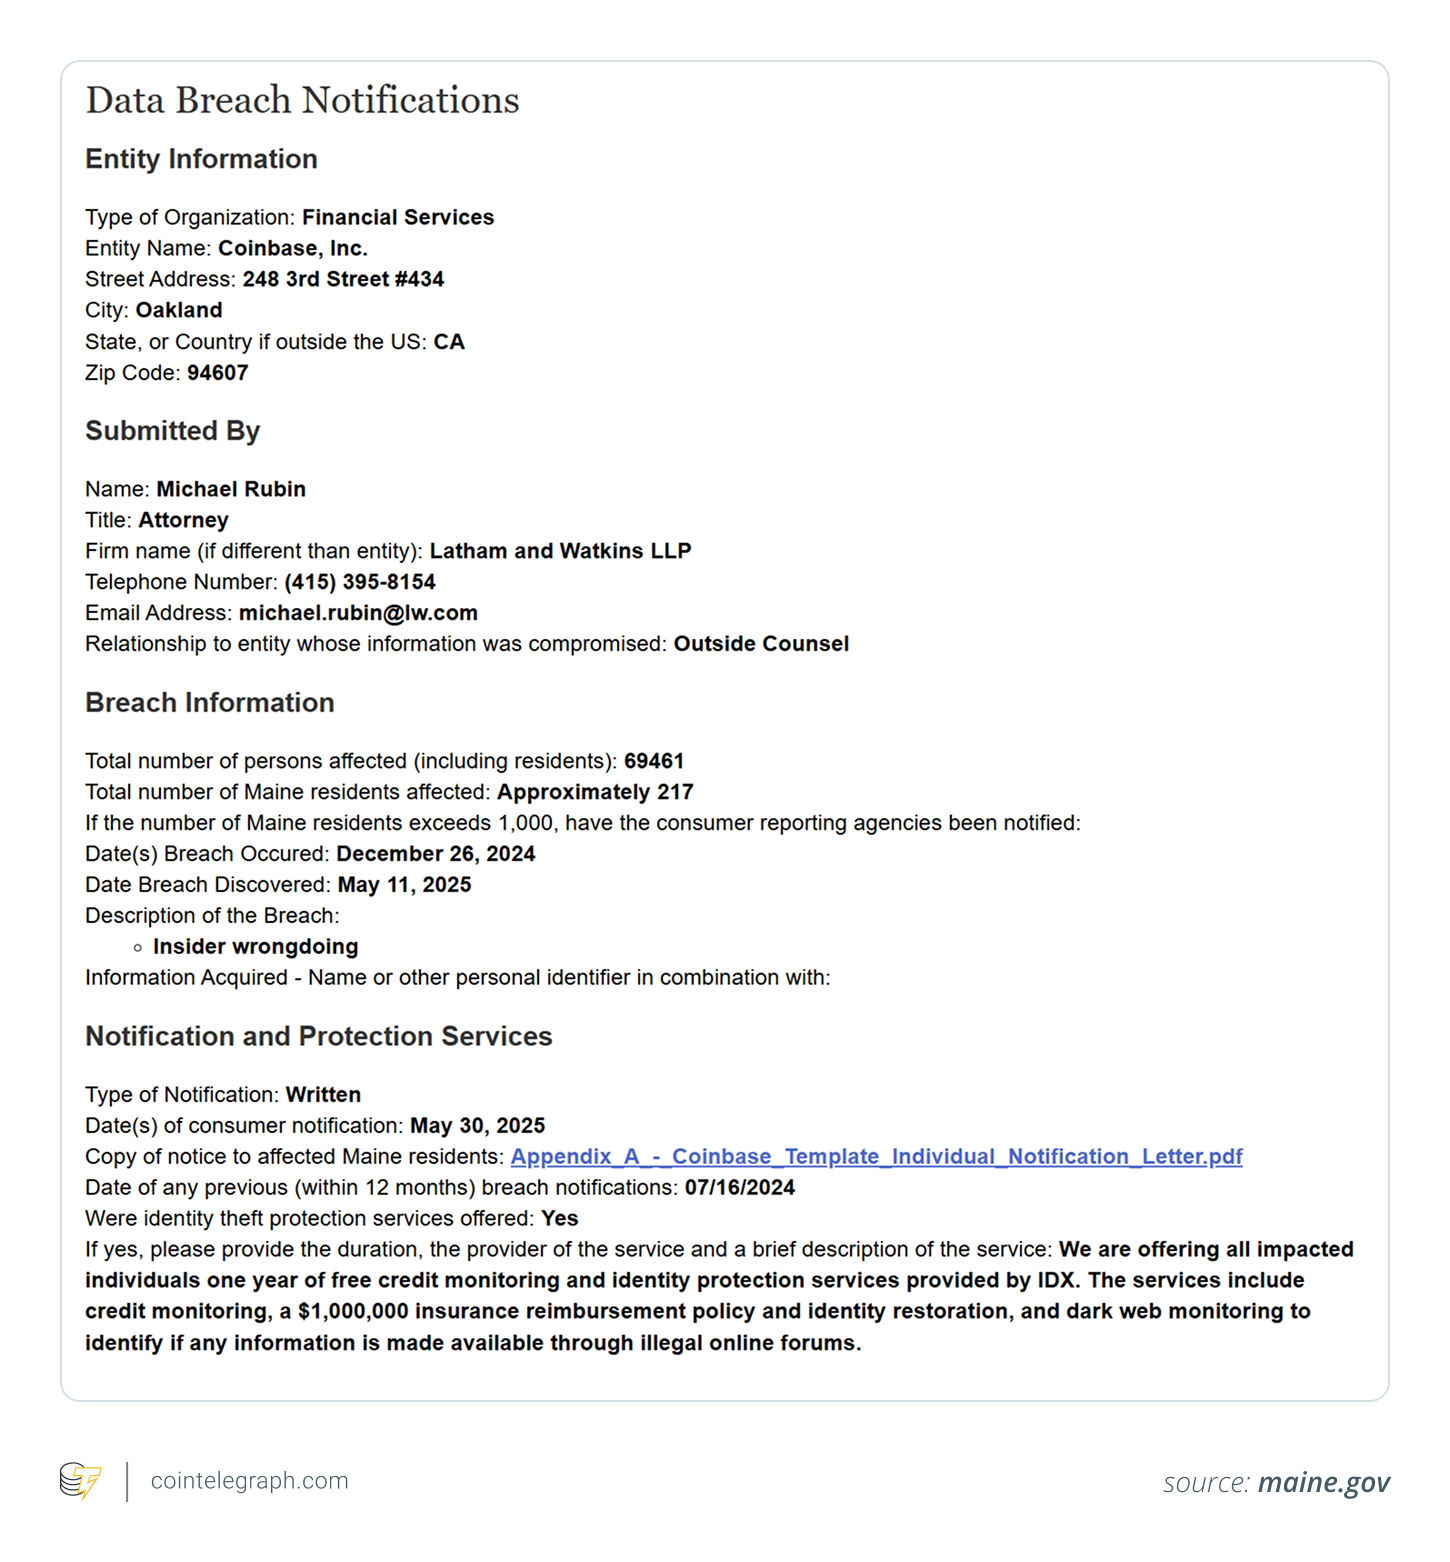
Task: Click the previous breach notification date 07/16/2024
Action: 740,1188
